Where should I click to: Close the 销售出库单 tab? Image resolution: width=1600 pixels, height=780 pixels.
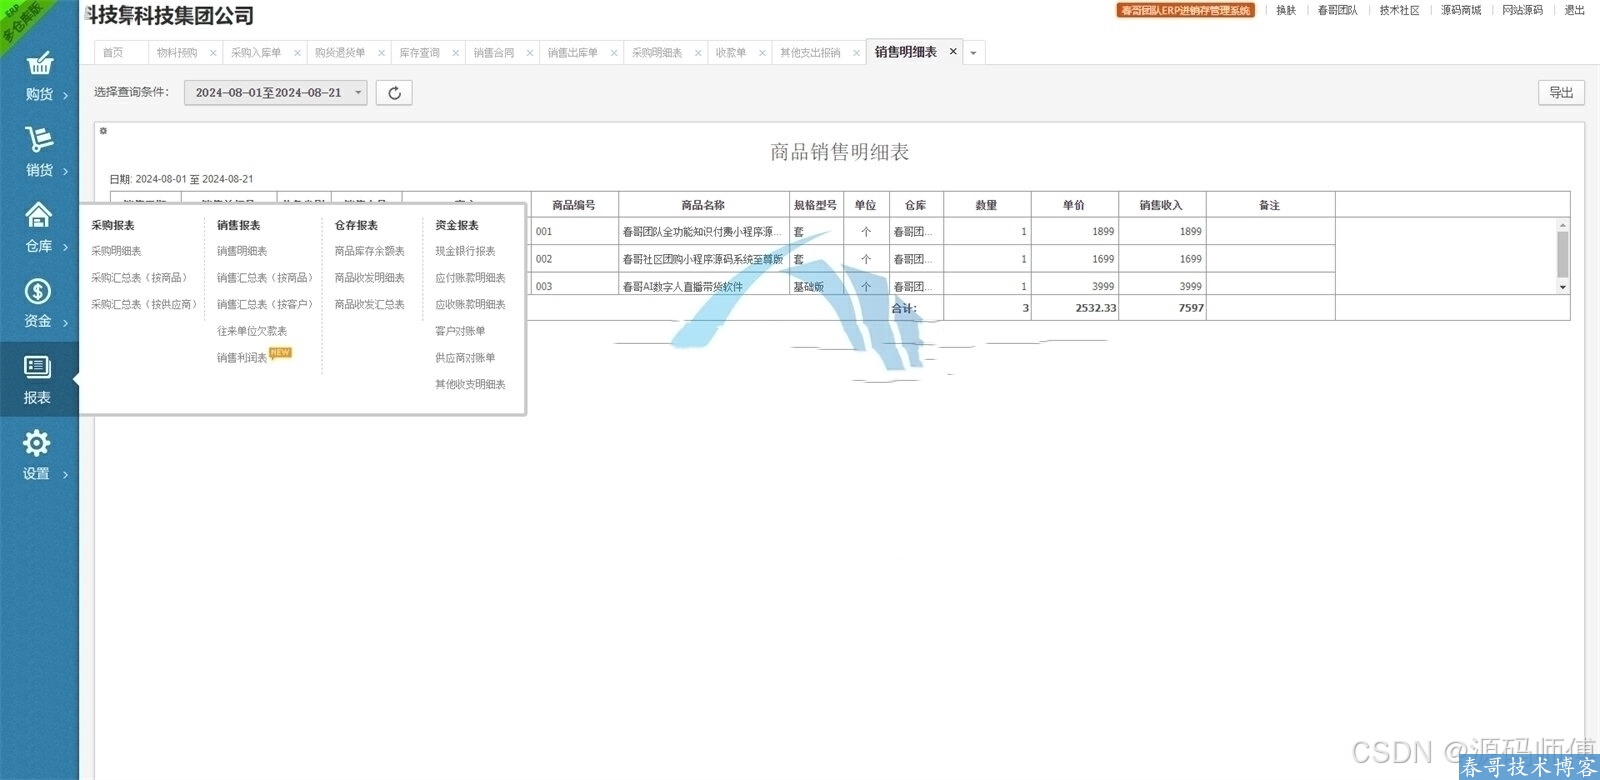coord(613,53)
